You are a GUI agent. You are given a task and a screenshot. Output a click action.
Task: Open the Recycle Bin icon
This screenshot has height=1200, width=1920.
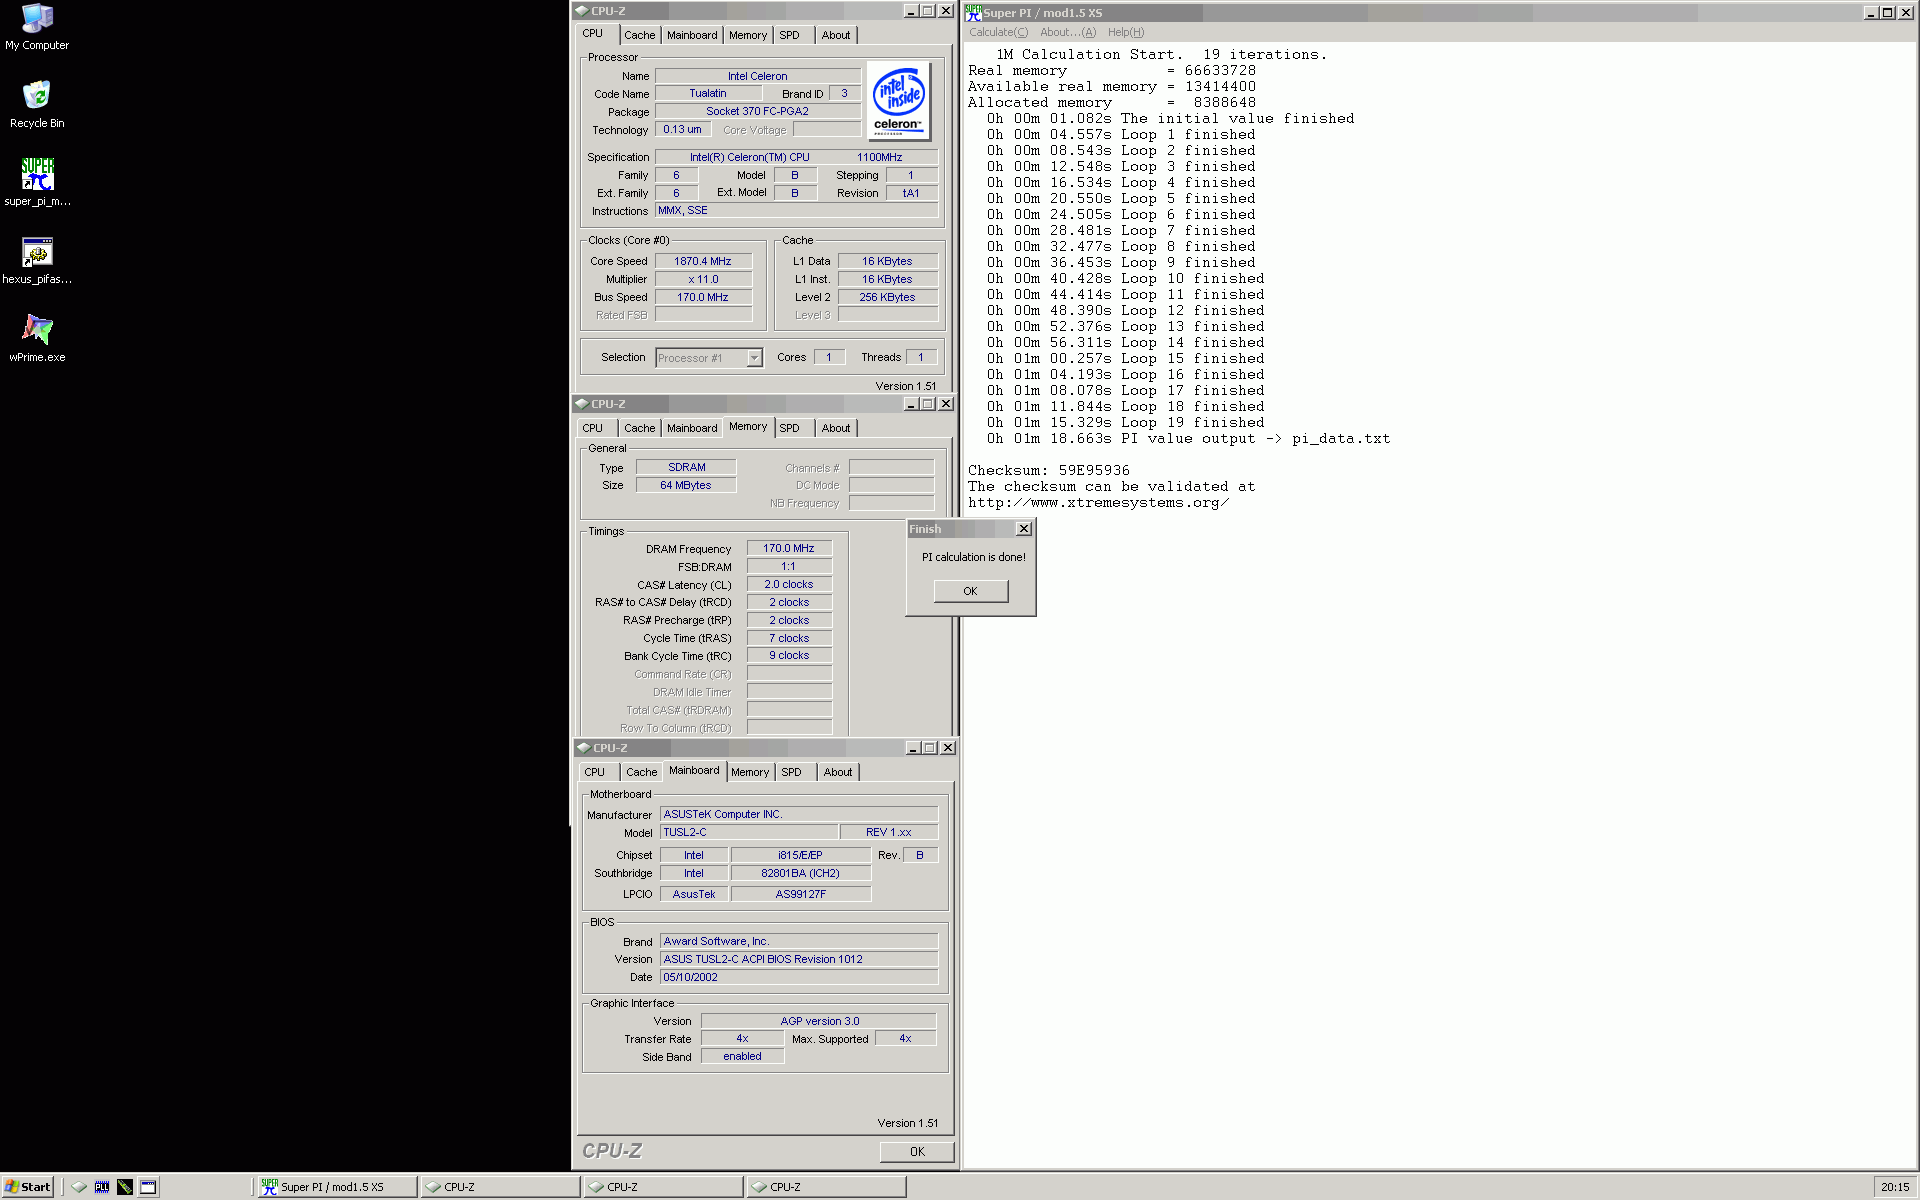point(37,104)
